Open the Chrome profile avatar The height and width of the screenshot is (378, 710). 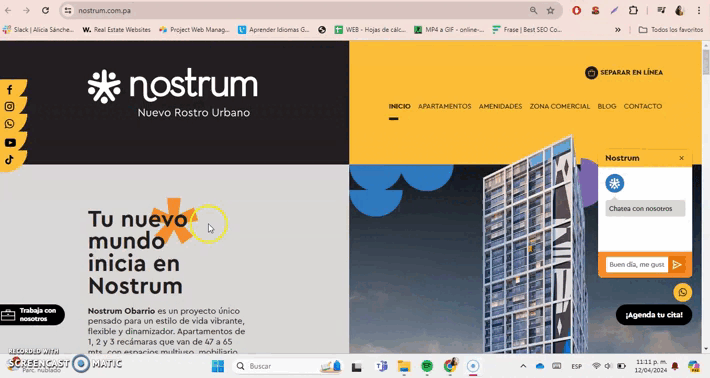click(679, 10)
